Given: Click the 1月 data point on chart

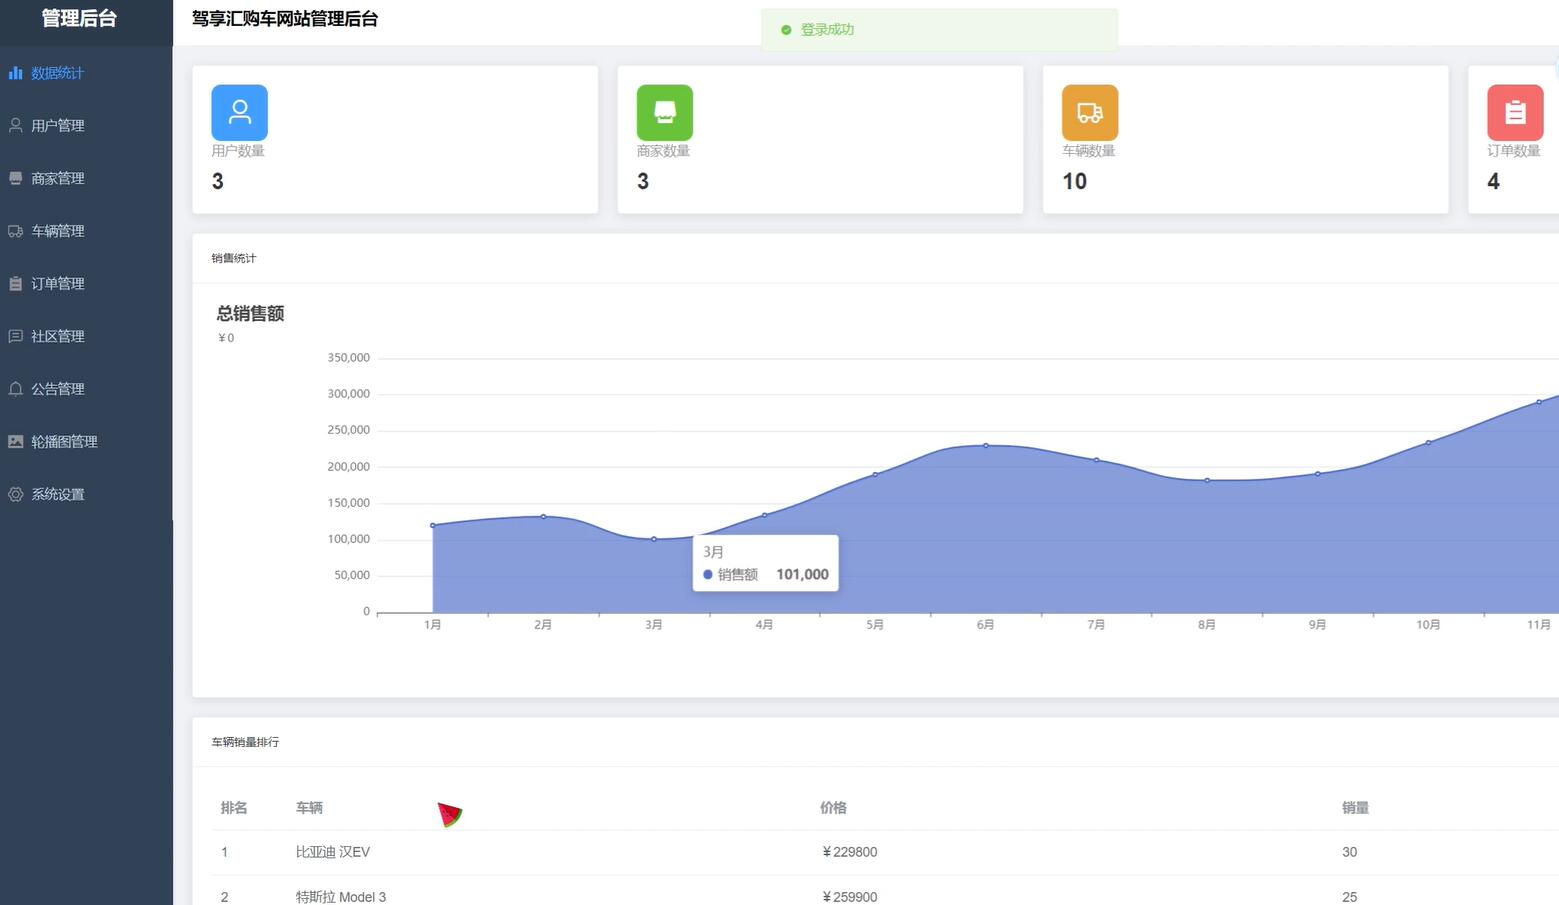Looking at the screenshot, I should point(433,525).
